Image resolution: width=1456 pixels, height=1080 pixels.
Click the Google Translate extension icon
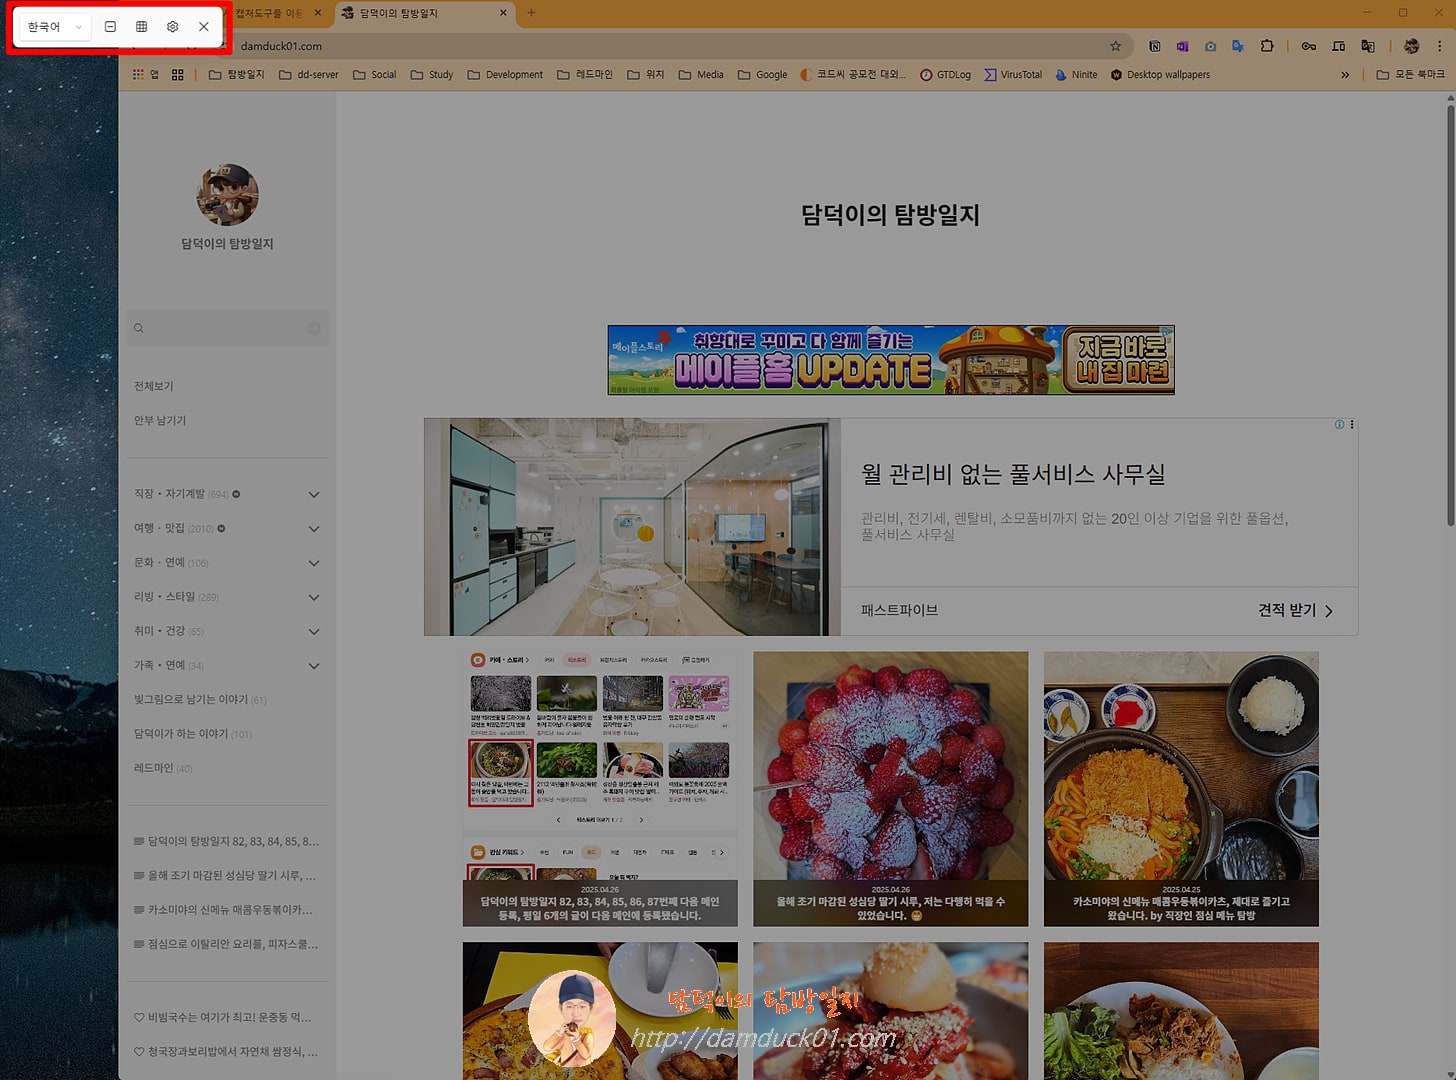[x=1368, y=46]
